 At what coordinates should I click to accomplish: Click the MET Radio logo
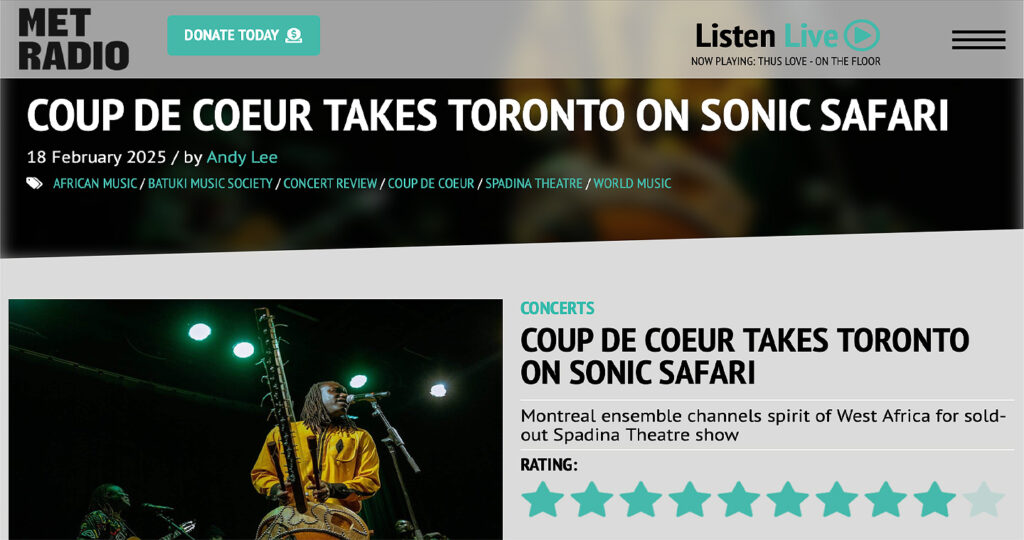pos(73,39)
